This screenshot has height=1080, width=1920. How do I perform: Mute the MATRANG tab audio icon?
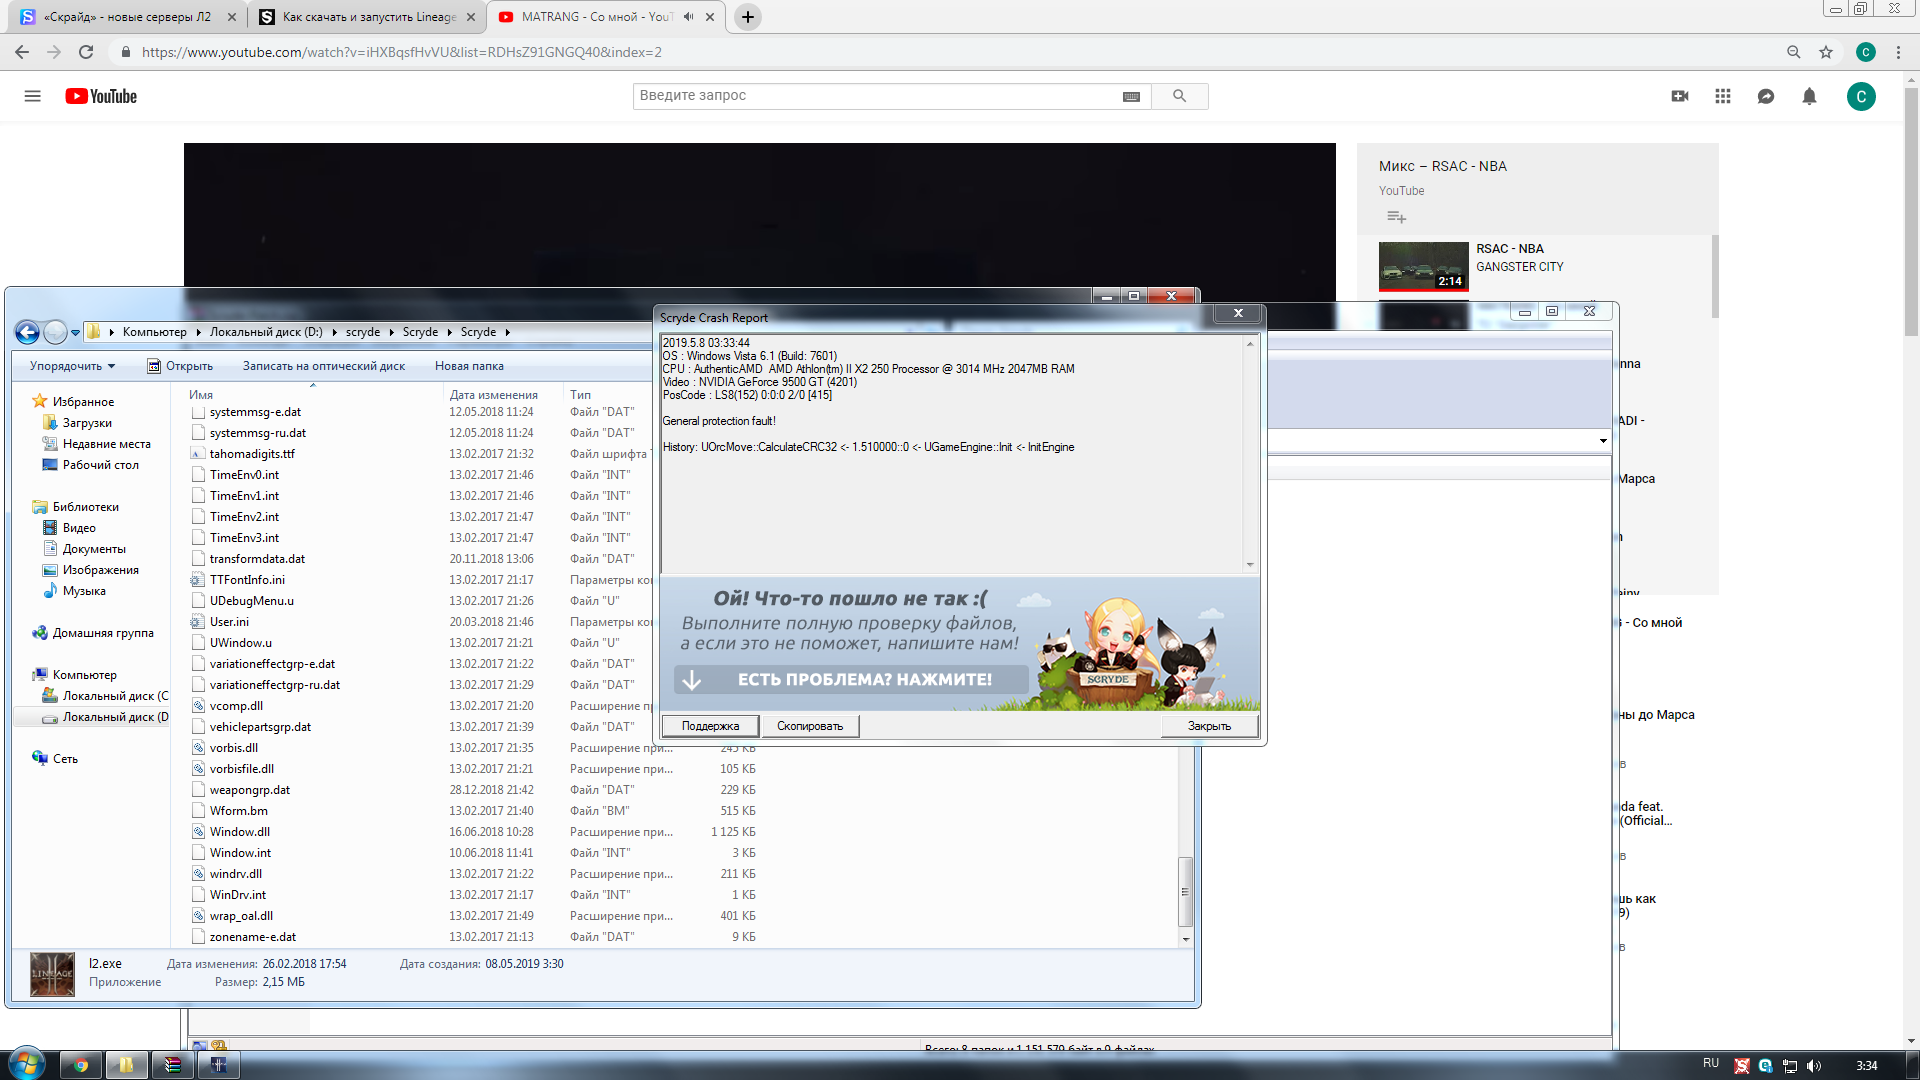coord(688,17)
